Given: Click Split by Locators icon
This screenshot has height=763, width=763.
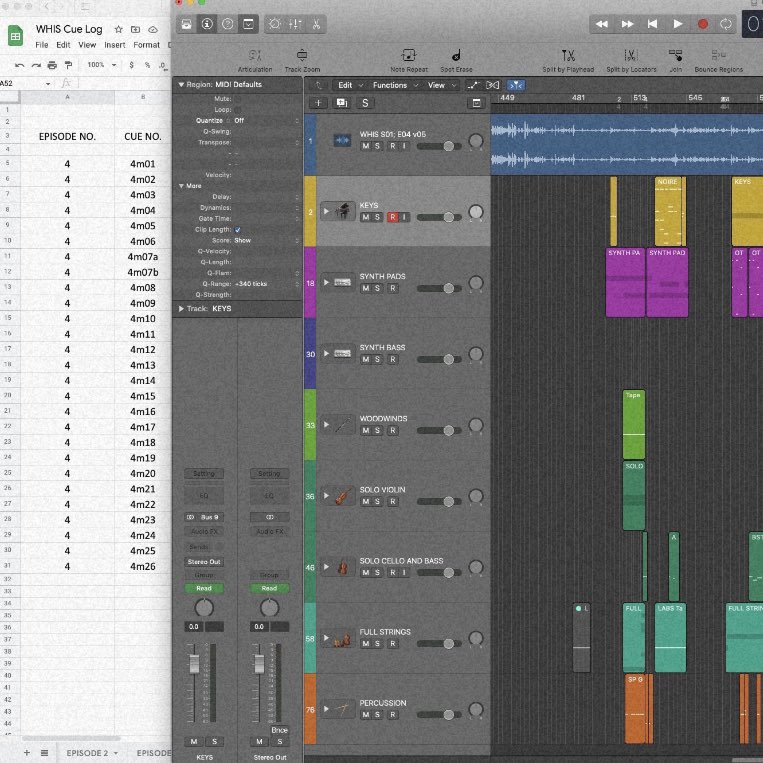Looking at the screenshot, I should tap(631, 55).
